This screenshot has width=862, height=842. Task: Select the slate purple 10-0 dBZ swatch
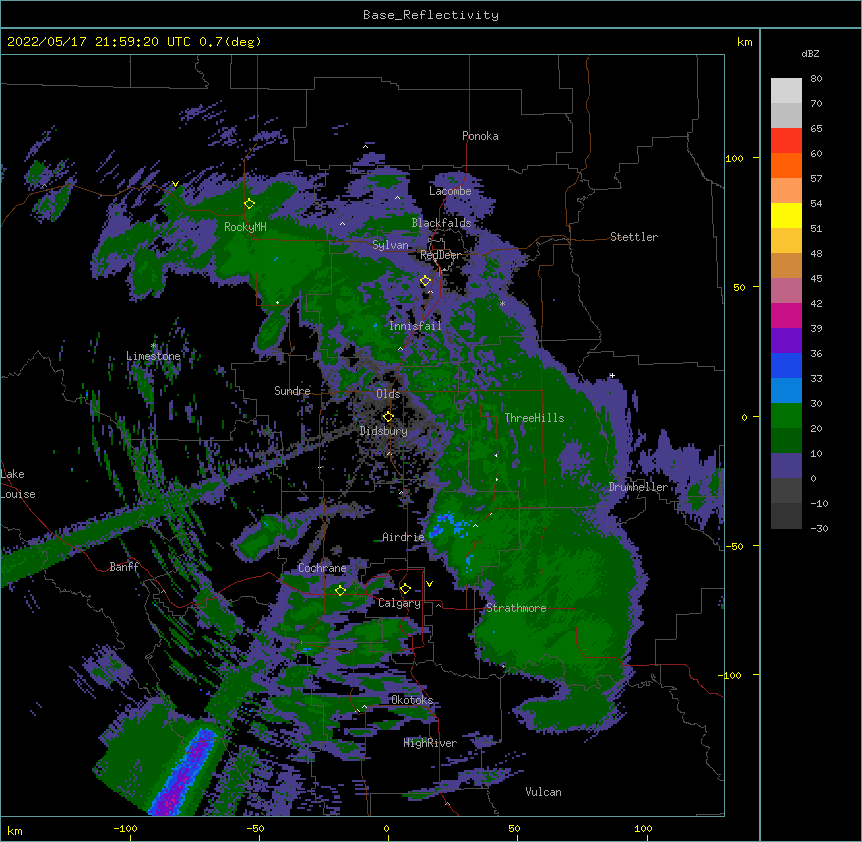tap(786, 466)
